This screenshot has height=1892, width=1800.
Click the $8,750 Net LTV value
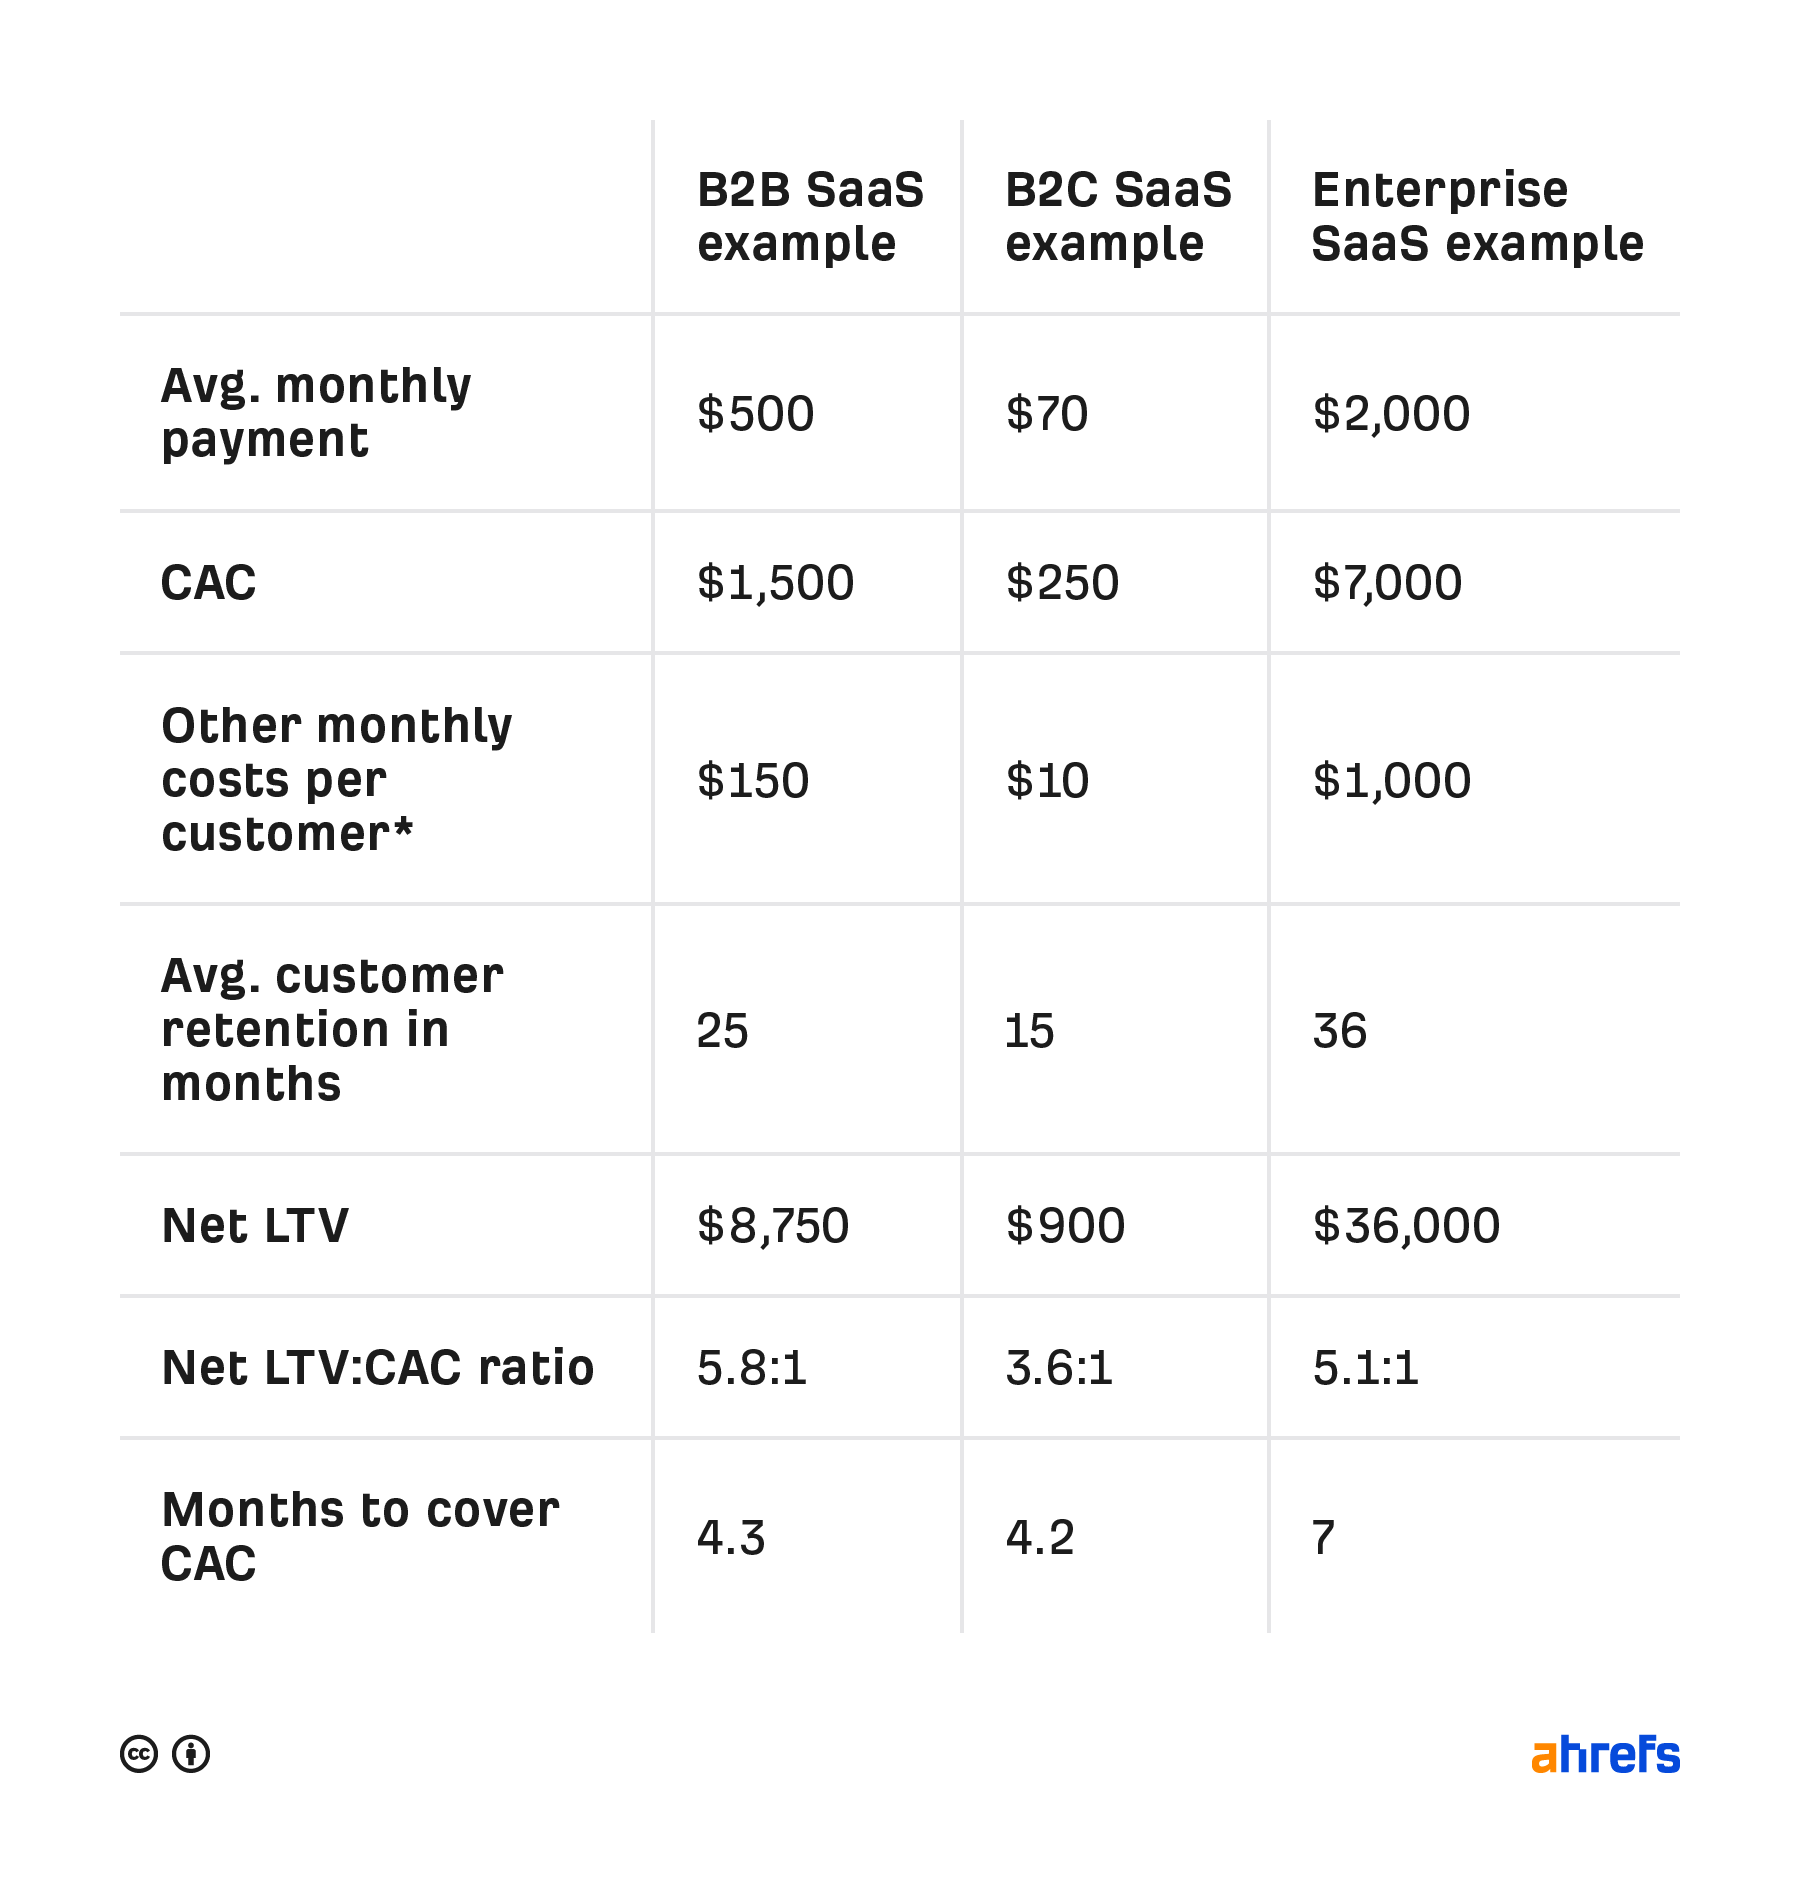point(773,1226)
